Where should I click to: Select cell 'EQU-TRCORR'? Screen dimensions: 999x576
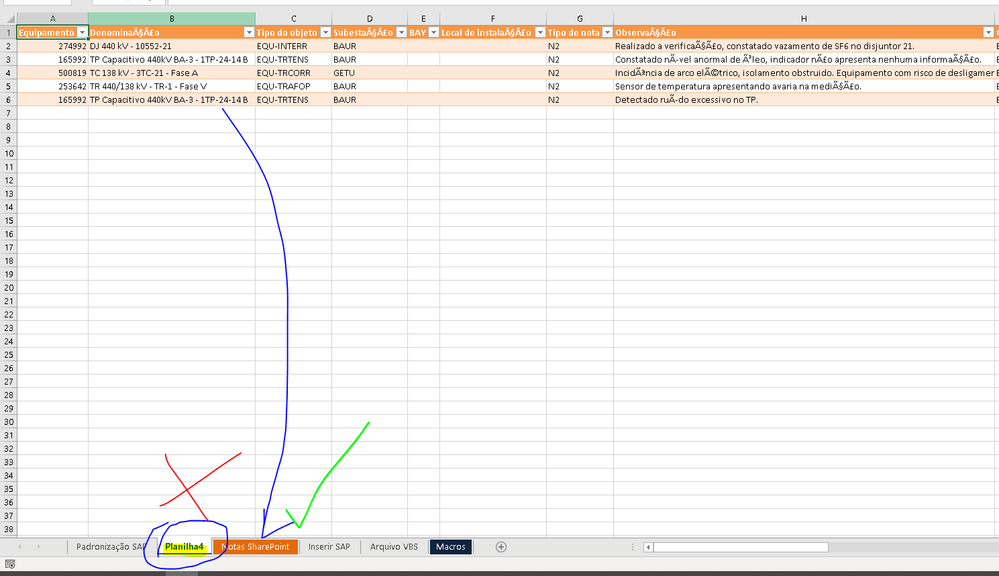point(293,73)
